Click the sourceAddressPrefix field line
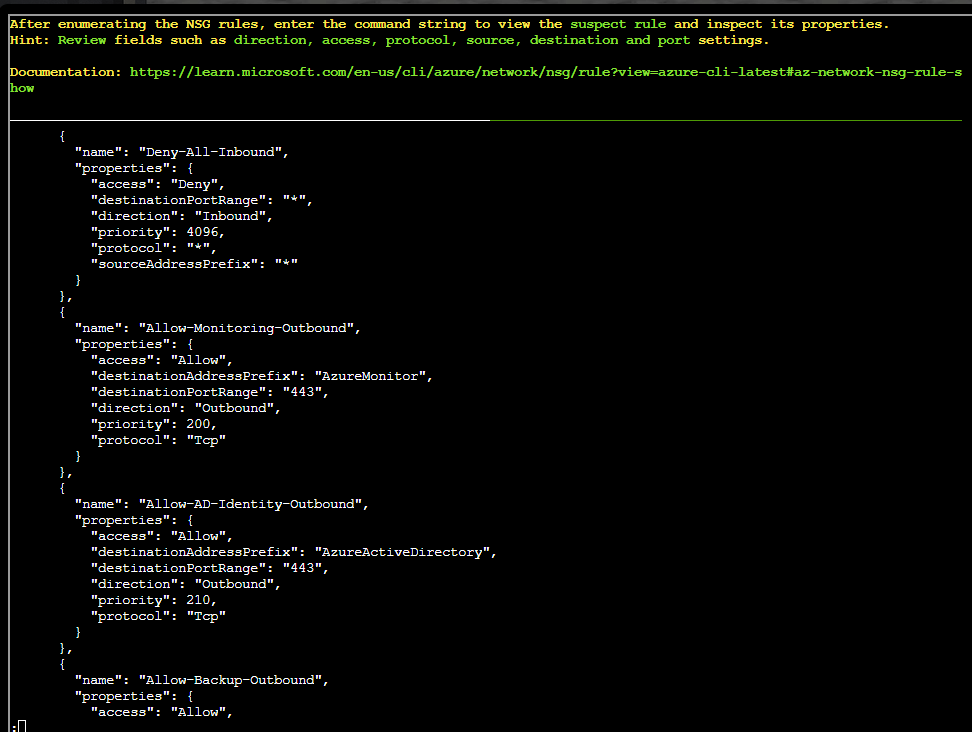Viewport: 972px width, 732px height. click(x=194, y=264)
